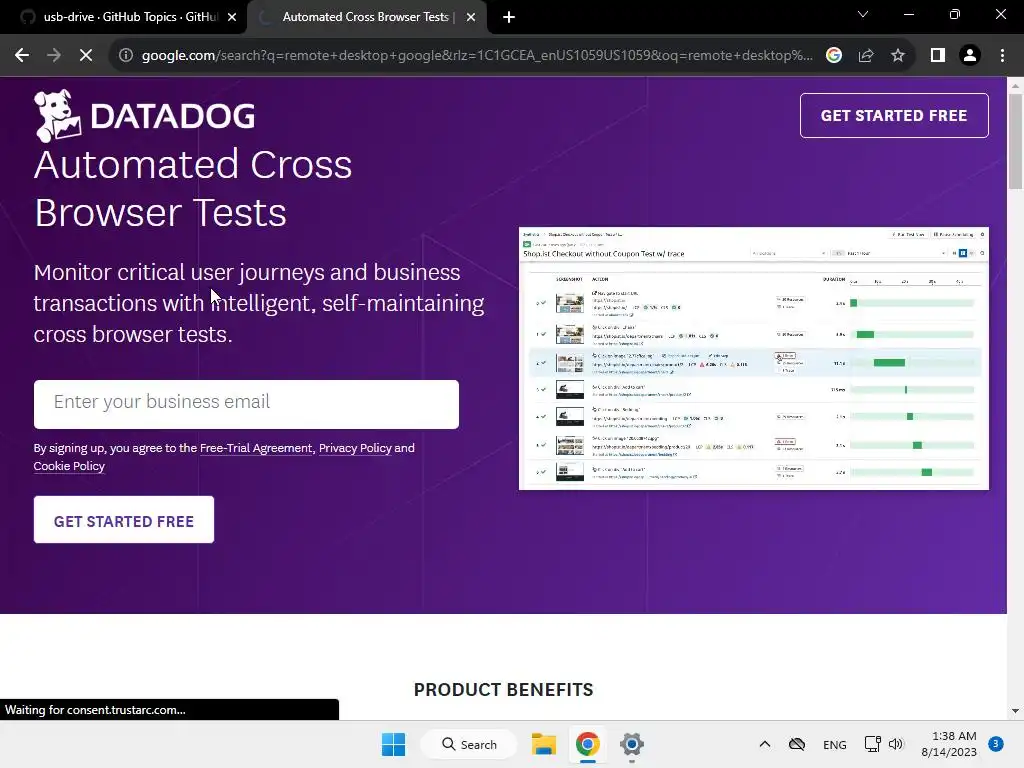Bookmark this tab with the star icon

pos(898,56)
